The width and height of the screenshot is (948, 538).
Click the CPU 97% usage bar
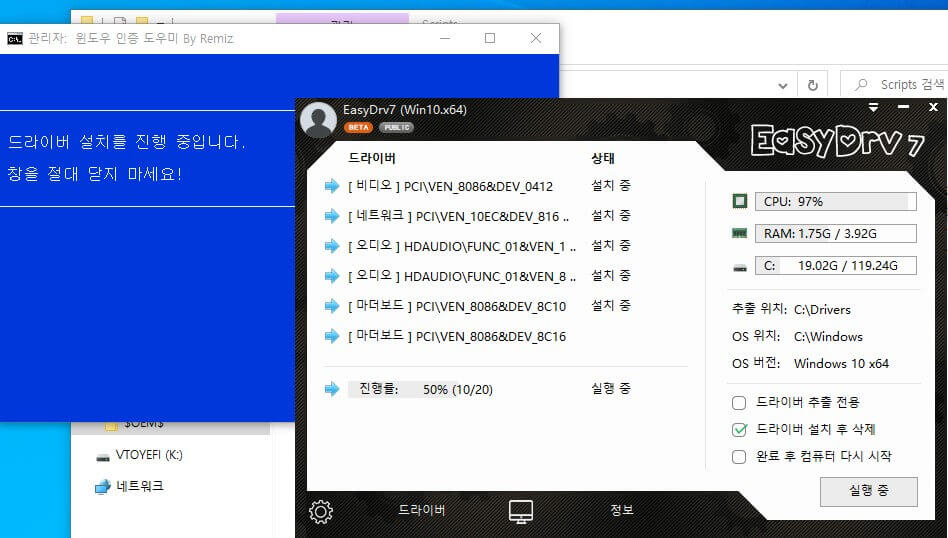(836, 201)
